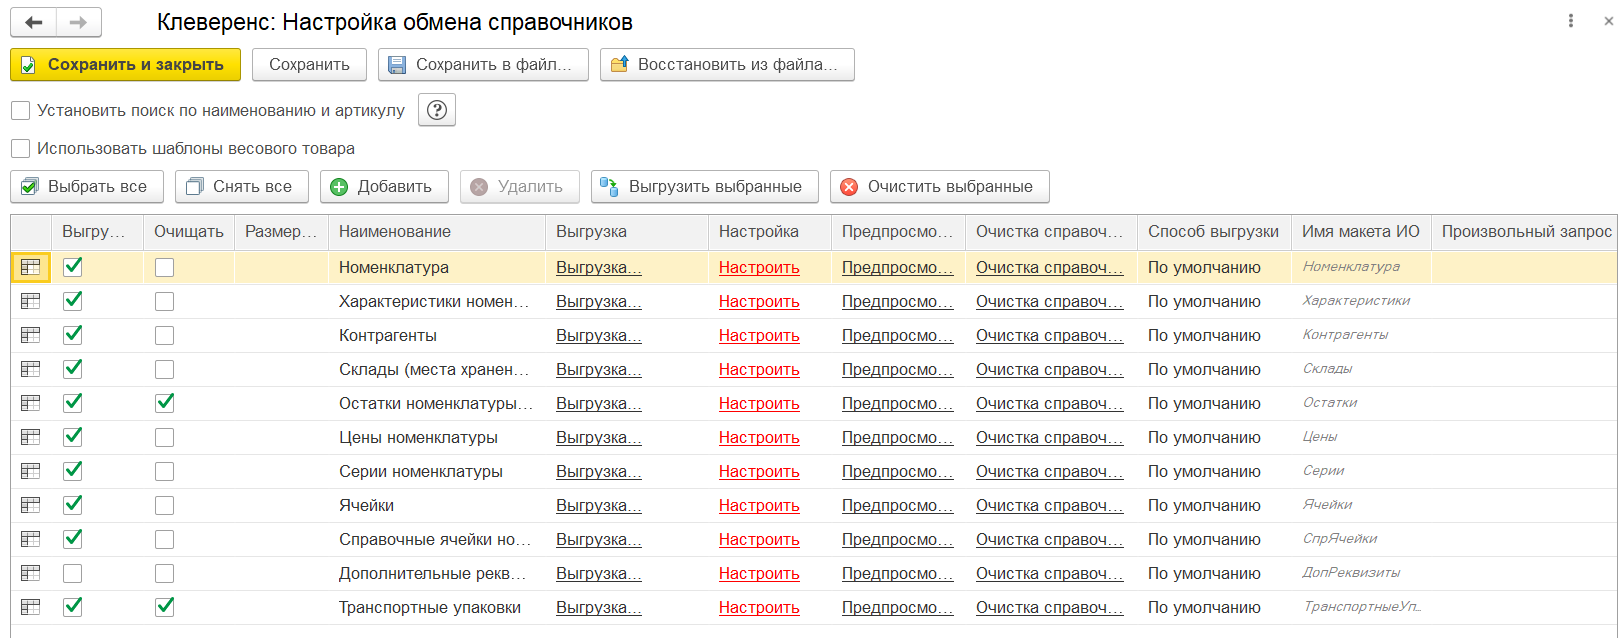The width and height of the screenshot is (1620, 638).
Task: Uncheck Выгружать for Ячейки row
Action: pyautogui.click(x=73, y=505)
